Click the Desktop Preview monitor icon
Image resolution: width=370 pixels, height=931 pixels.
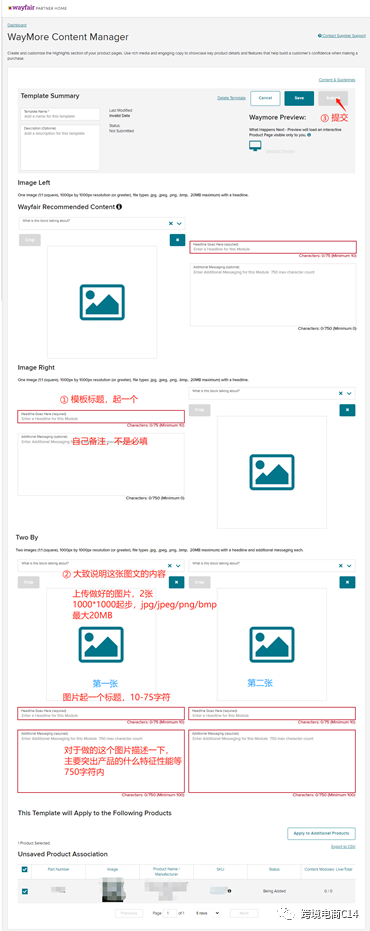[255, 146]
